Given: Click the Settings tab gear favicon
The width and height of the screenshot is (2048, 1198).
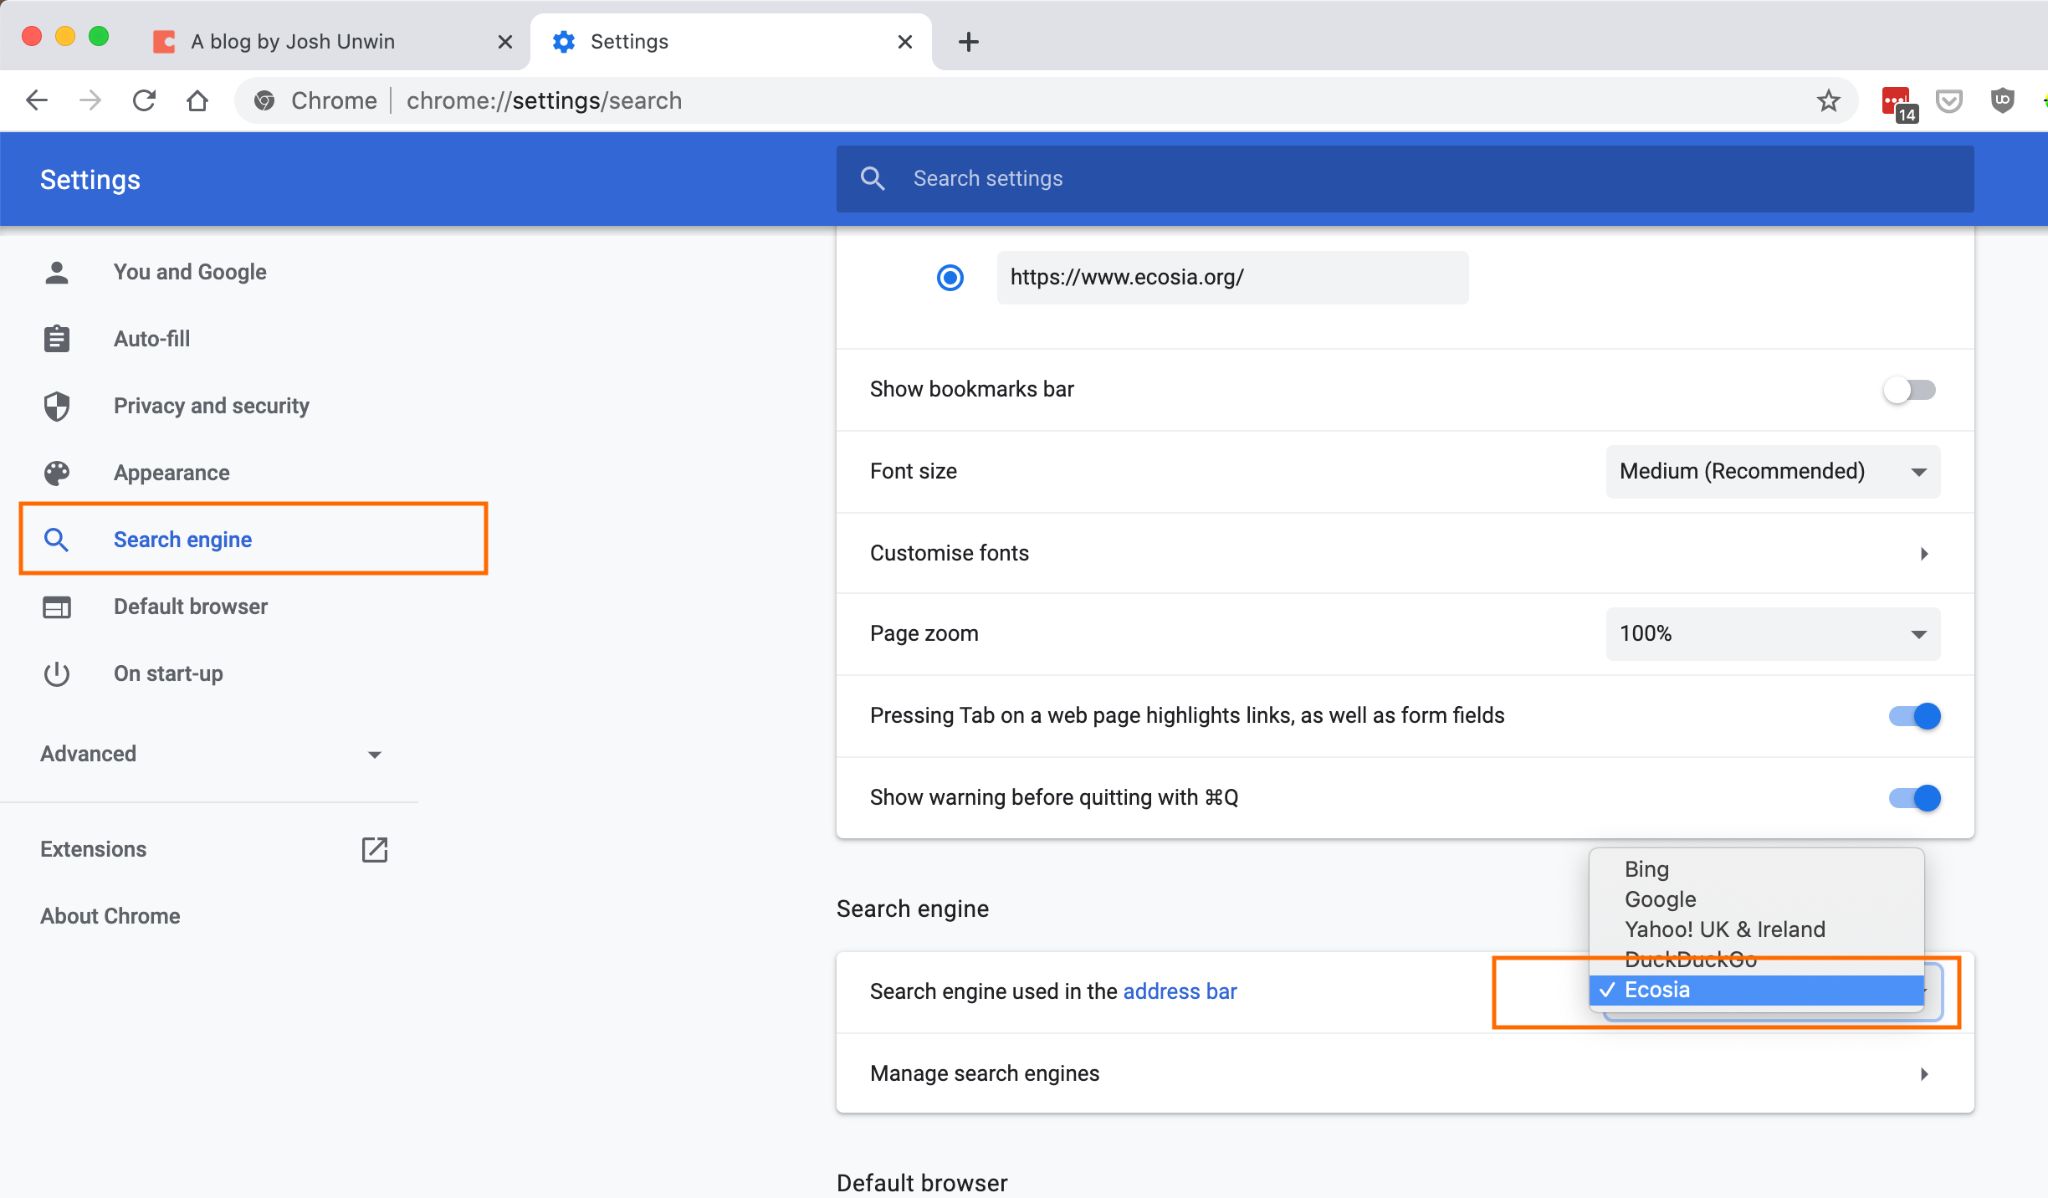Looking at the screenshot, I should (x=564, y=41).
